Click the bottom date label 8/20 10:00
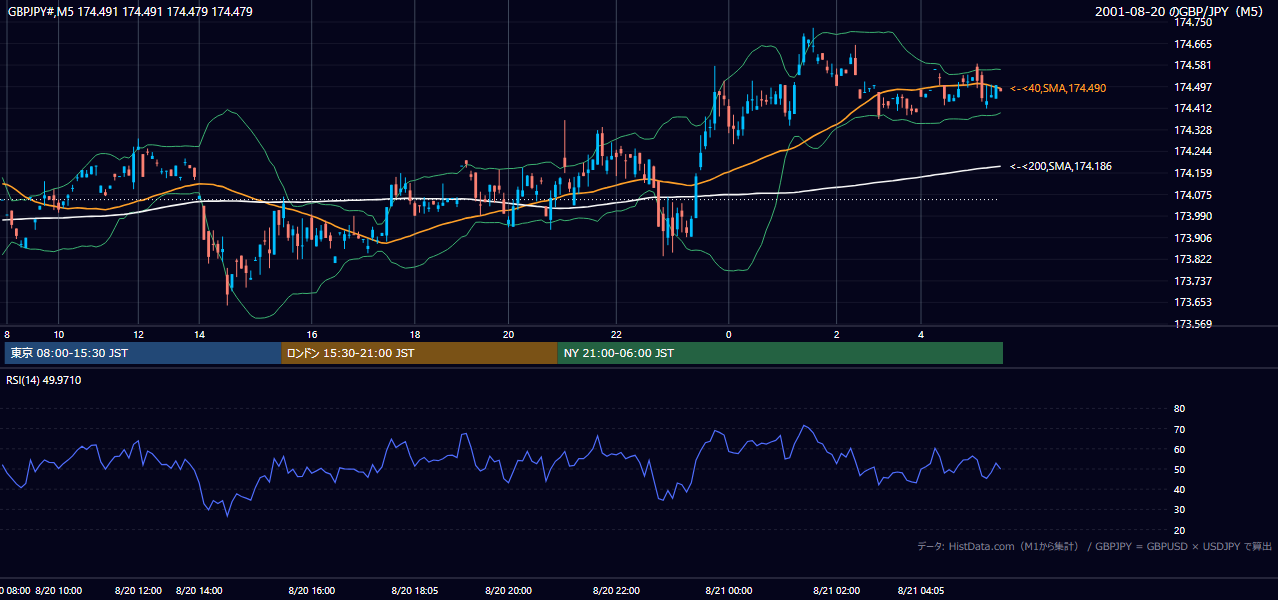Screen dimensions: 1278x600 59,591
